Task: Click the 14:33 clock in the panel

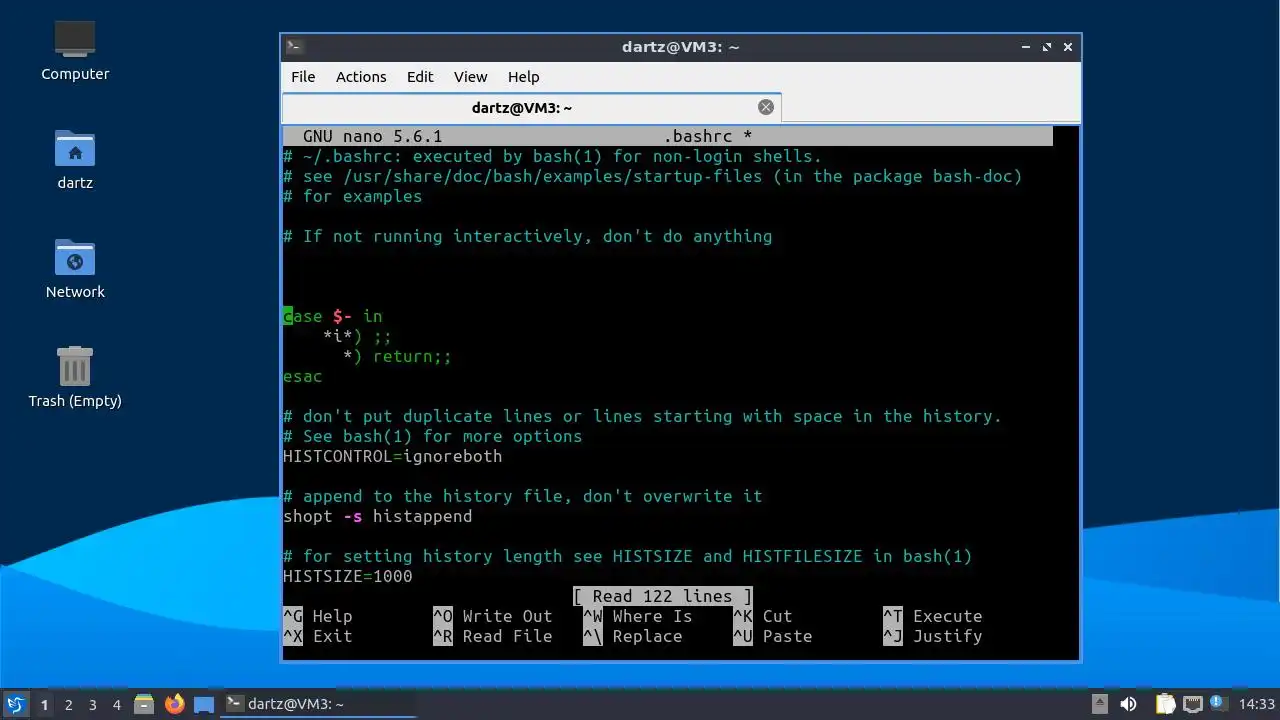Action: click(1257, 704)
